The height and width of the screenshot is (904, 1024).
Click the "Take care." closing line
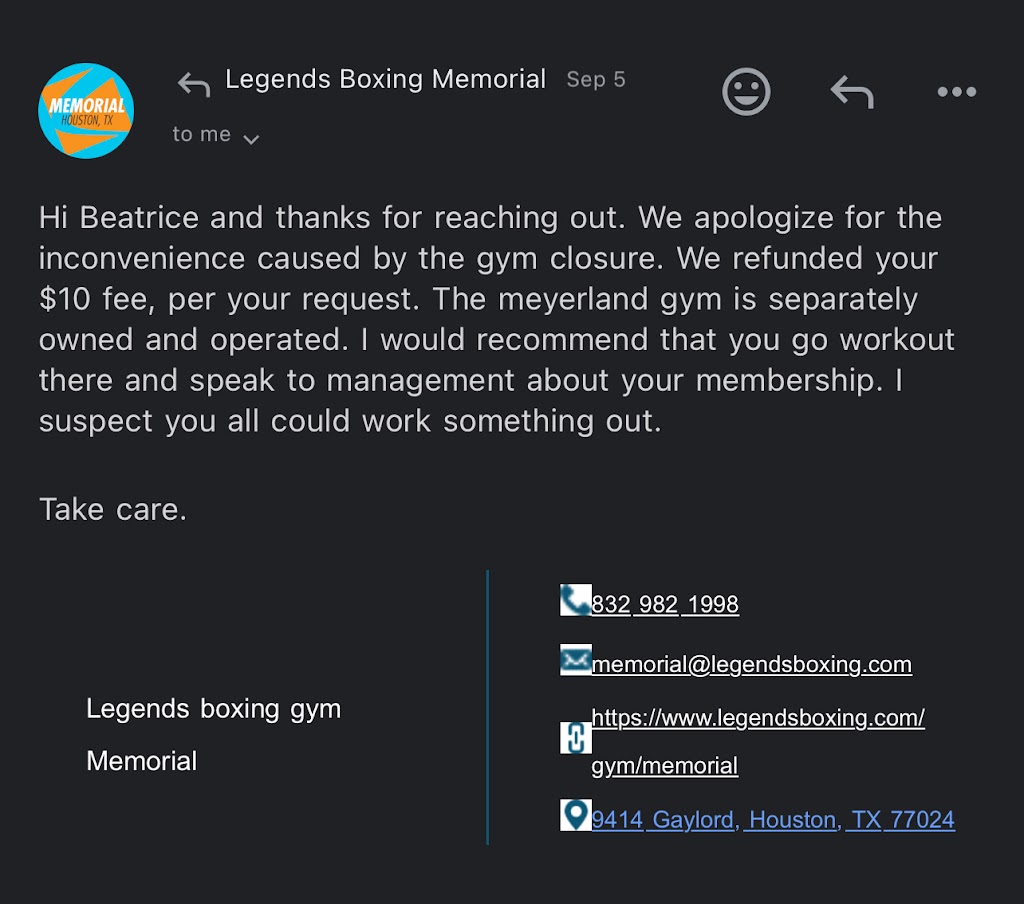click(x=113, y=510)
